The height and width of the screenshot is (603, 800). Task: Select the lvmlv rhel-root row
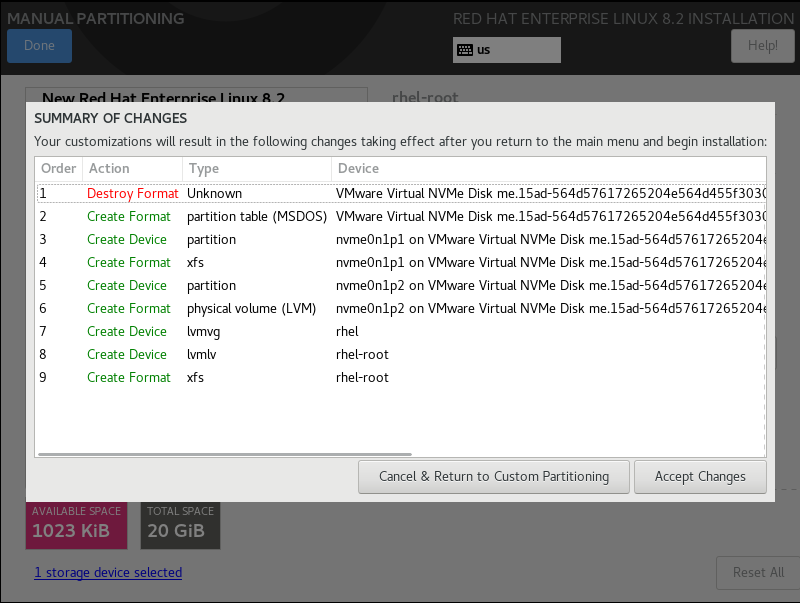400,354
